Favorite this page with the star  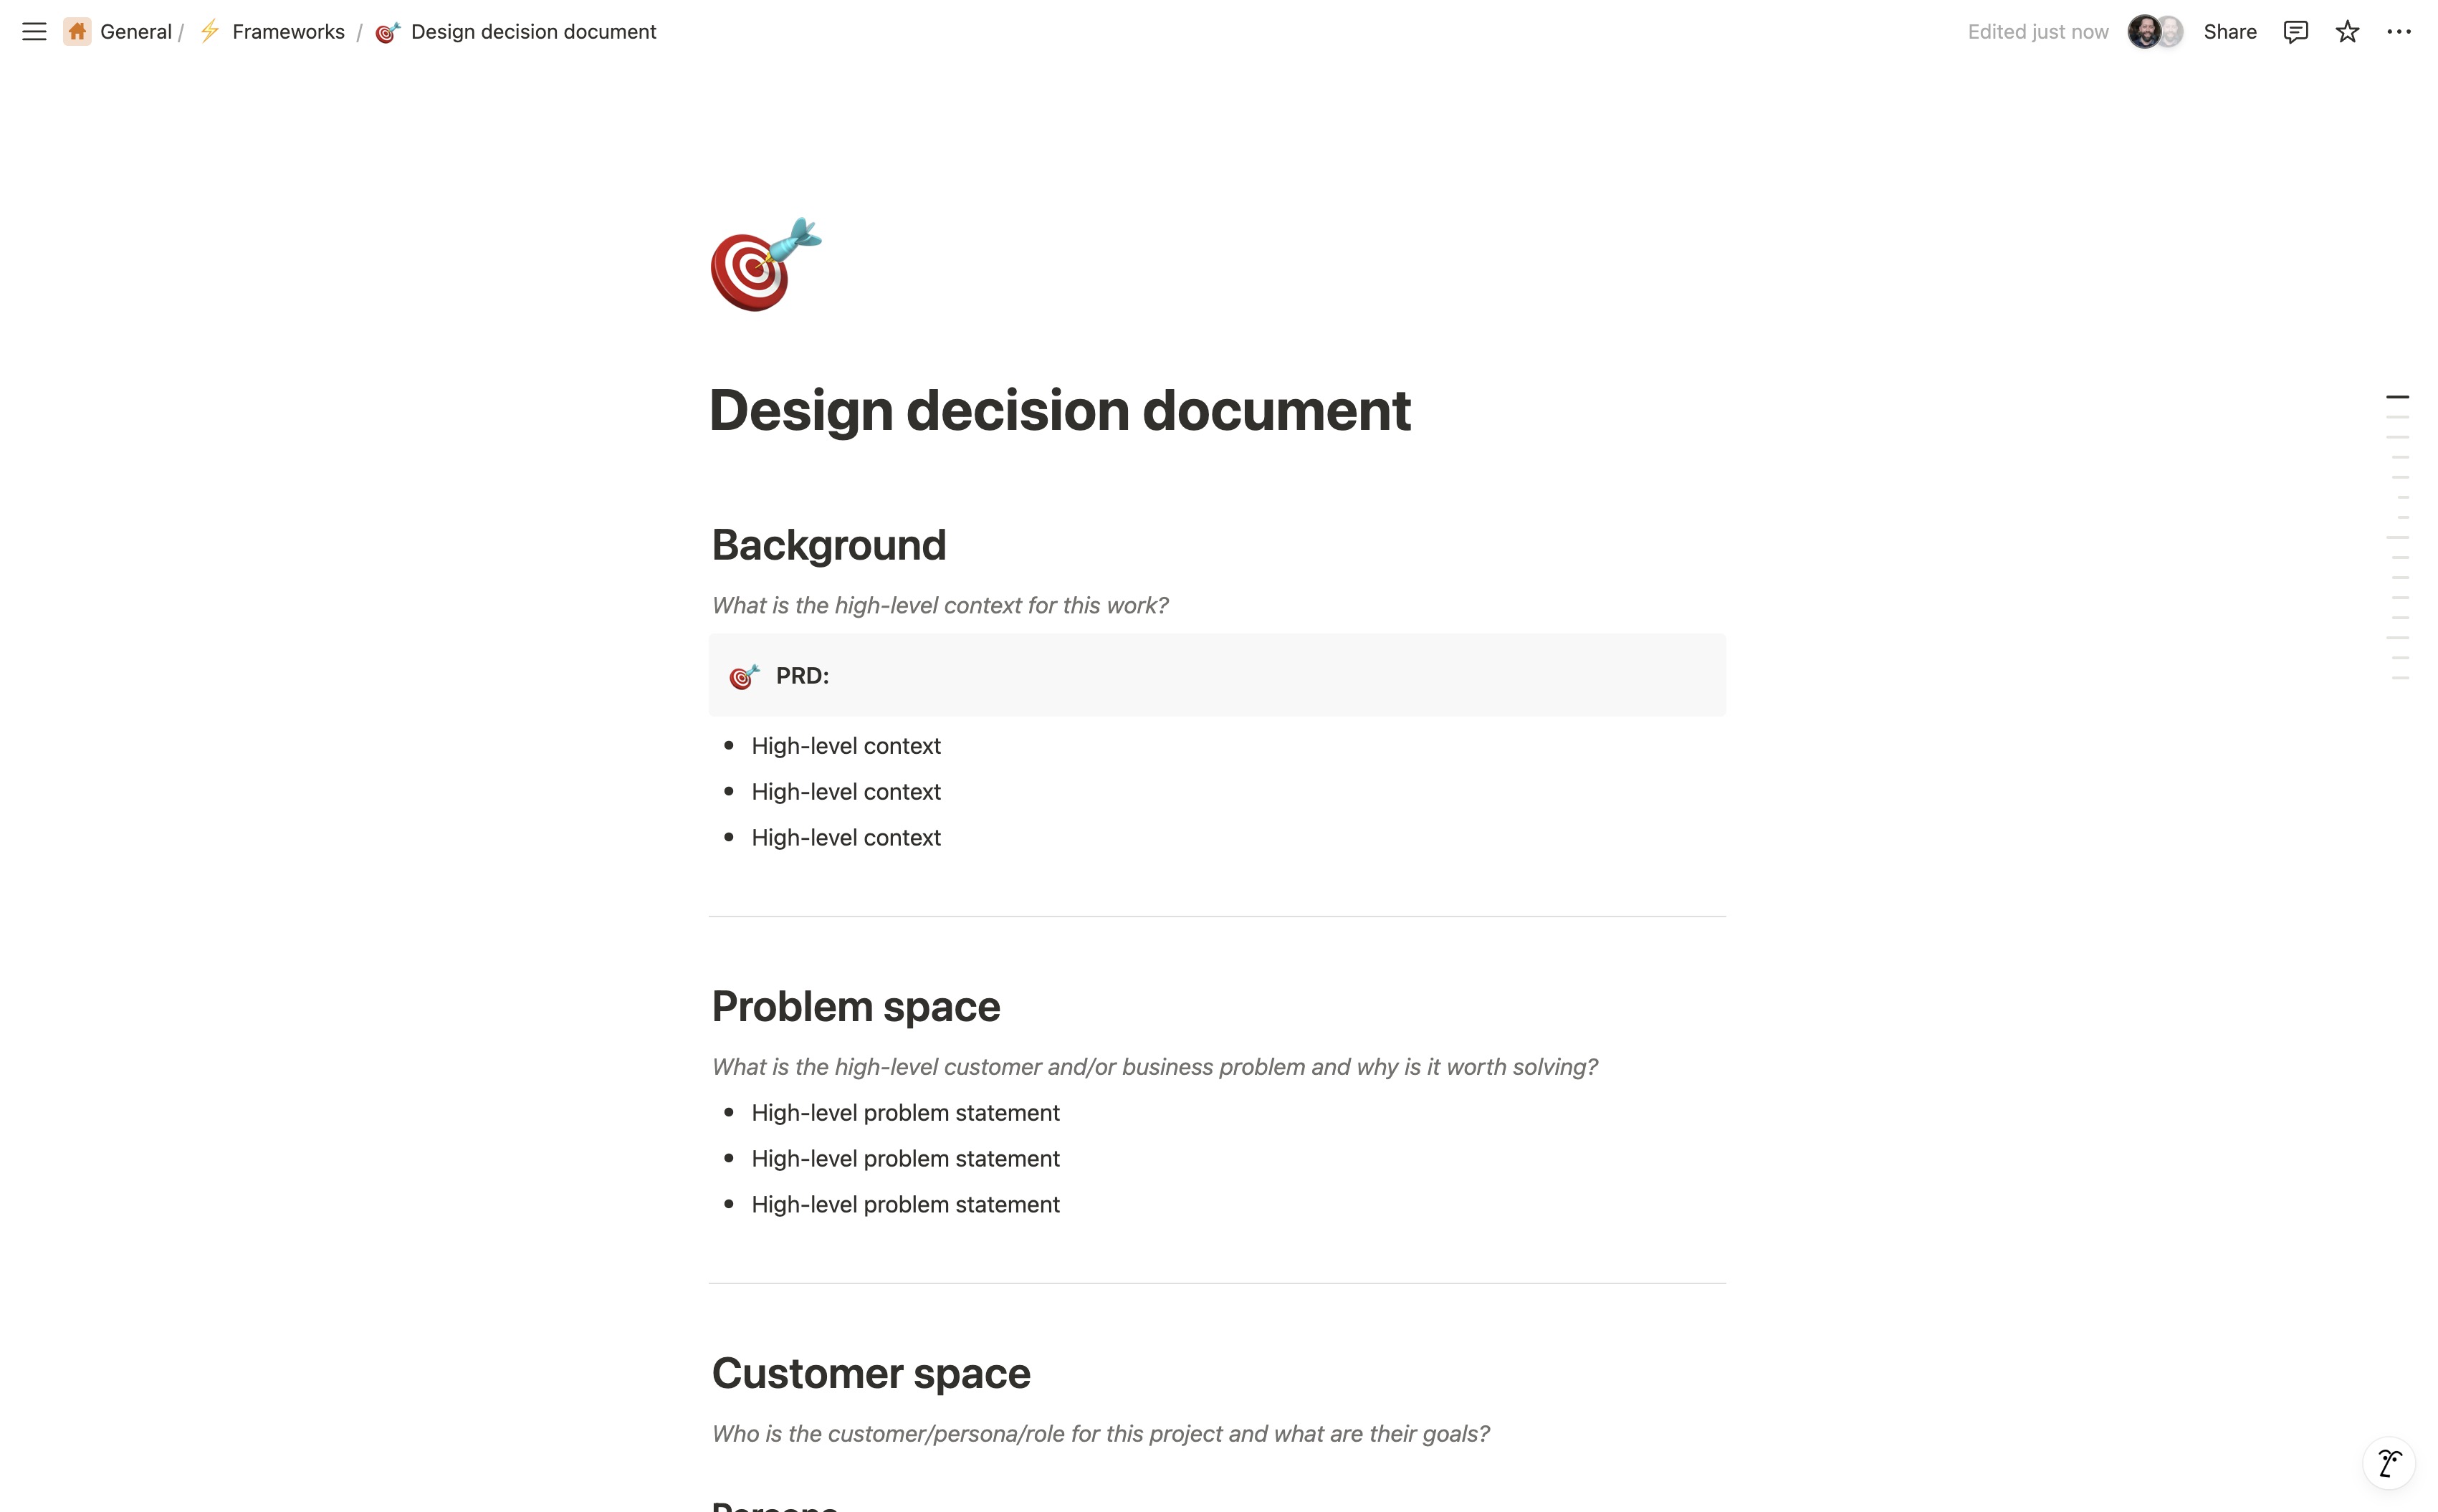tap(2346, 32)
